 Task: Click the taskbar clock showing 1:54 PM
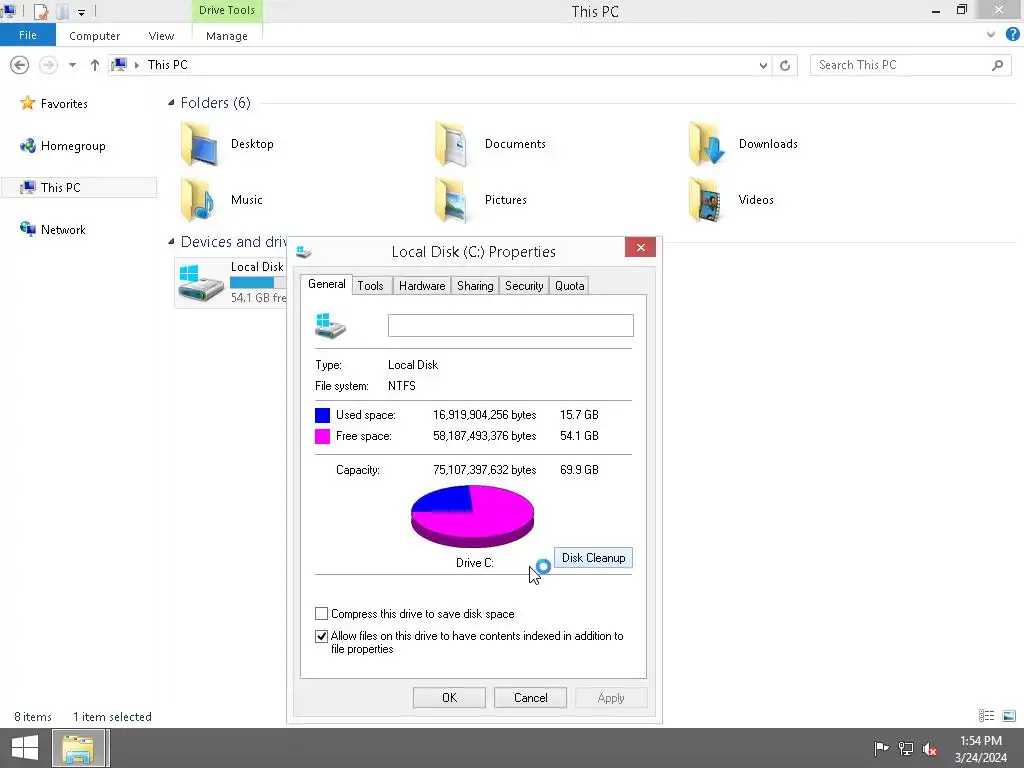(x=980, y=748)
